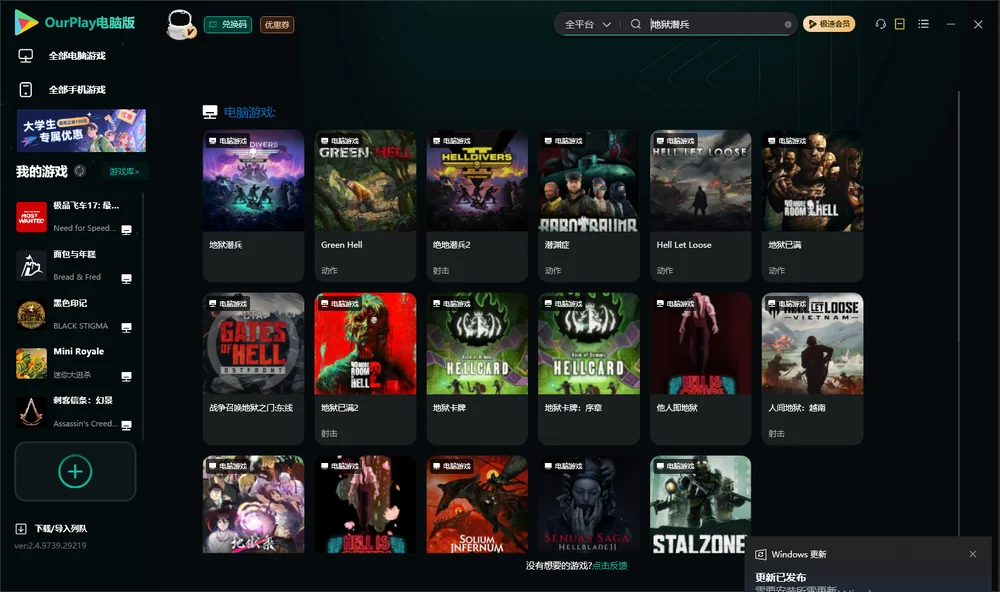Screen dimensions: 1000x592
Task: Open 刺客信条: 幻景 in my games list
Action: (75, 412)
